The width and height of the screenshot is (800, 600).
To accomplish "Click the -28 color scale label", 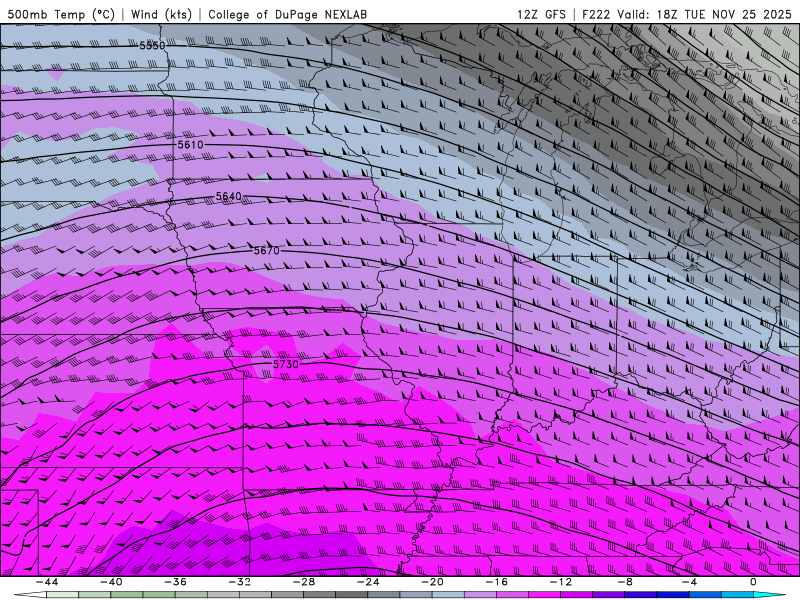I will (x=304, y=582).
